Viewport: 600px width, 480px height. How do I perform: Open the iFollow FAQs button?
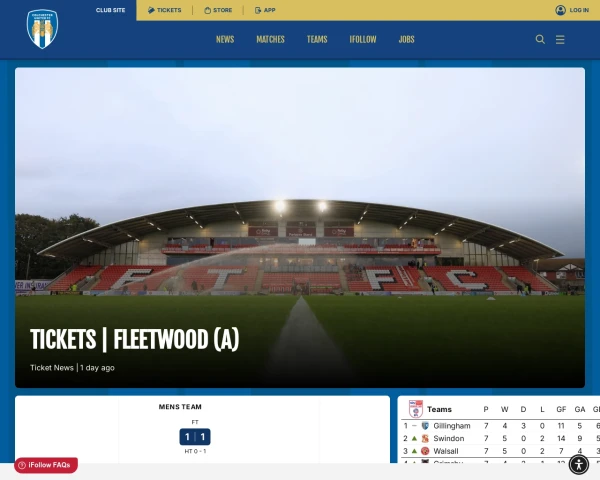tap(46, 465)
